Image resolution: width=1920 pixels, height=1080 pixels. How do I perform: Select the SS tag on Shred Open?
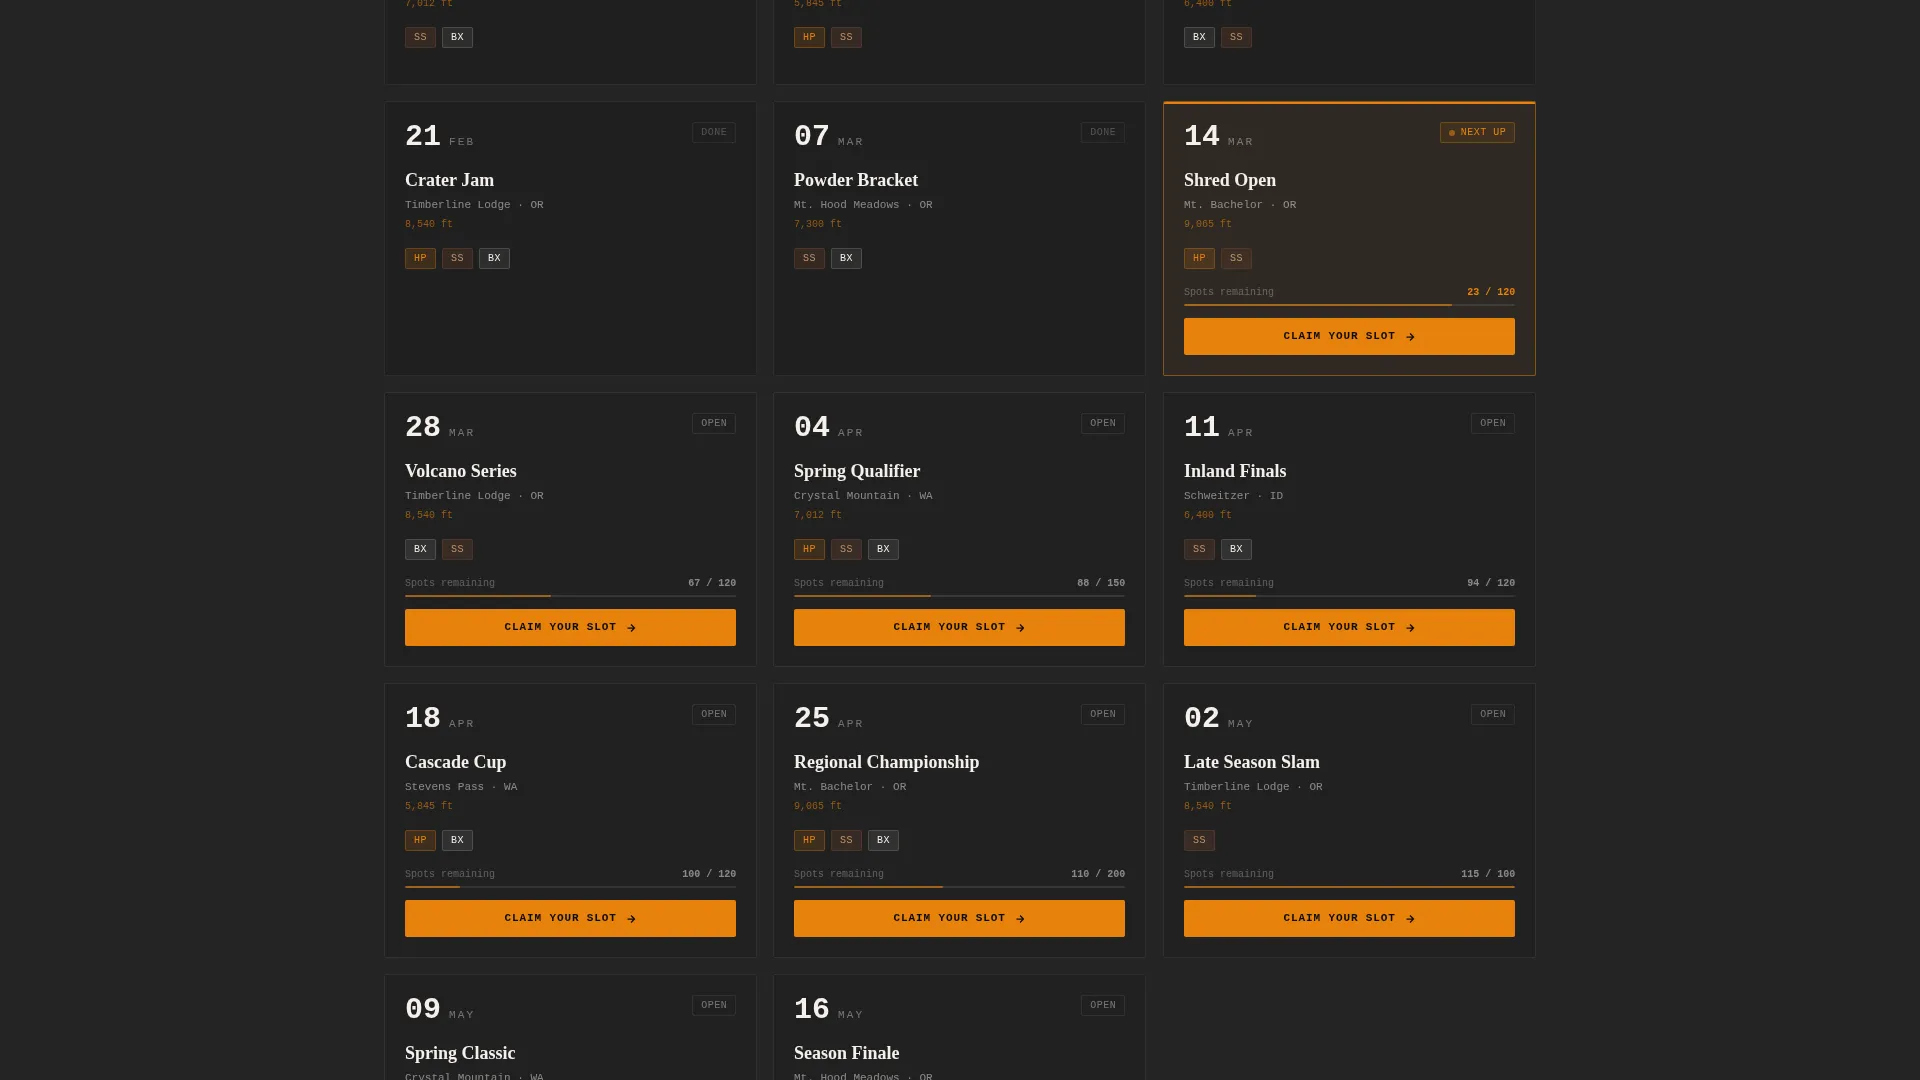[x=1236, y=259]
